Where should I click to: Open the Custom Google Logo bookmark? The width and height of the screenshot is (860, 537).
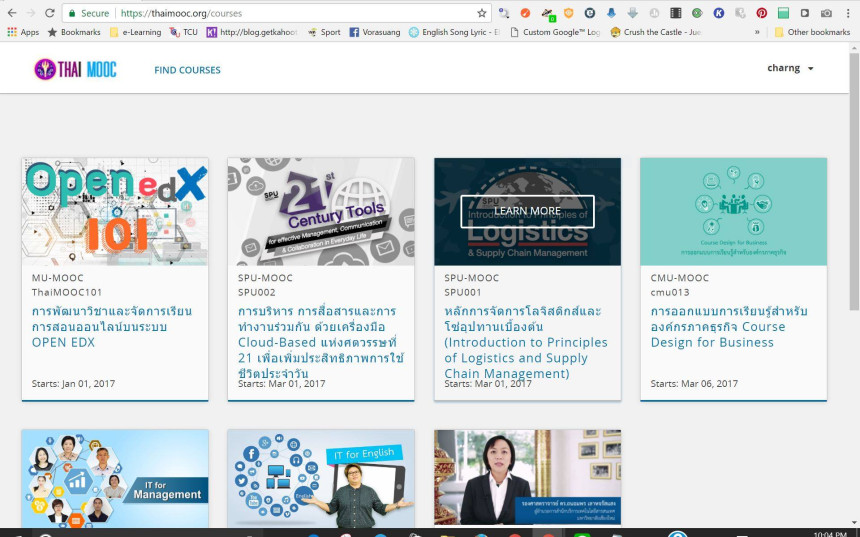coord(555,32)
